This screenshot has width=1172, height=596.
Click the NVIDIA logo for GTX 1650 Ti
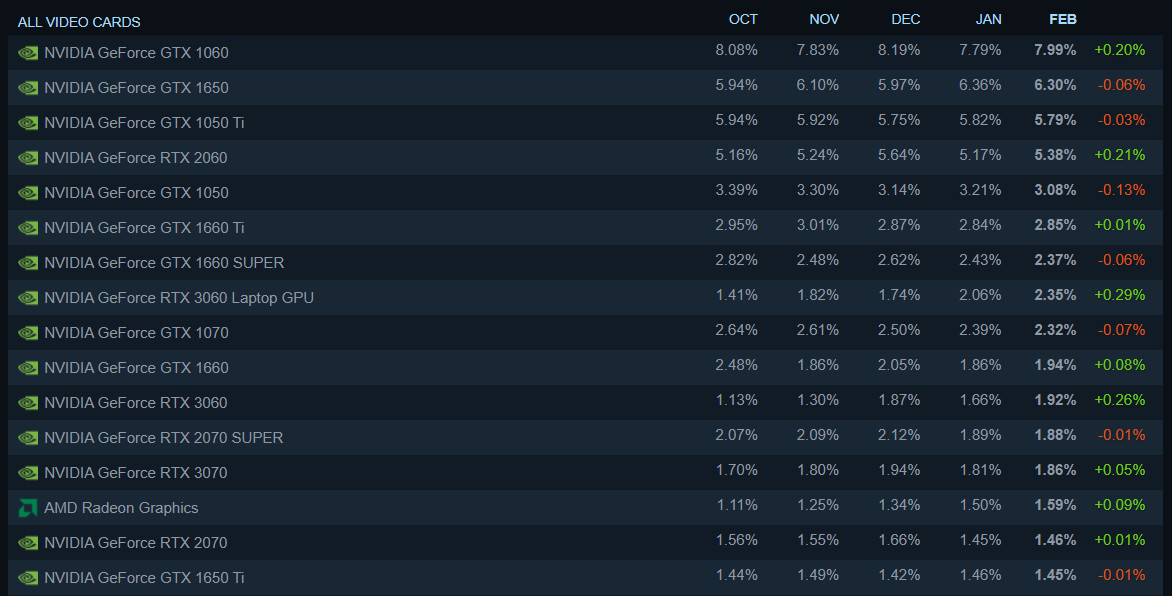point(28,578)
